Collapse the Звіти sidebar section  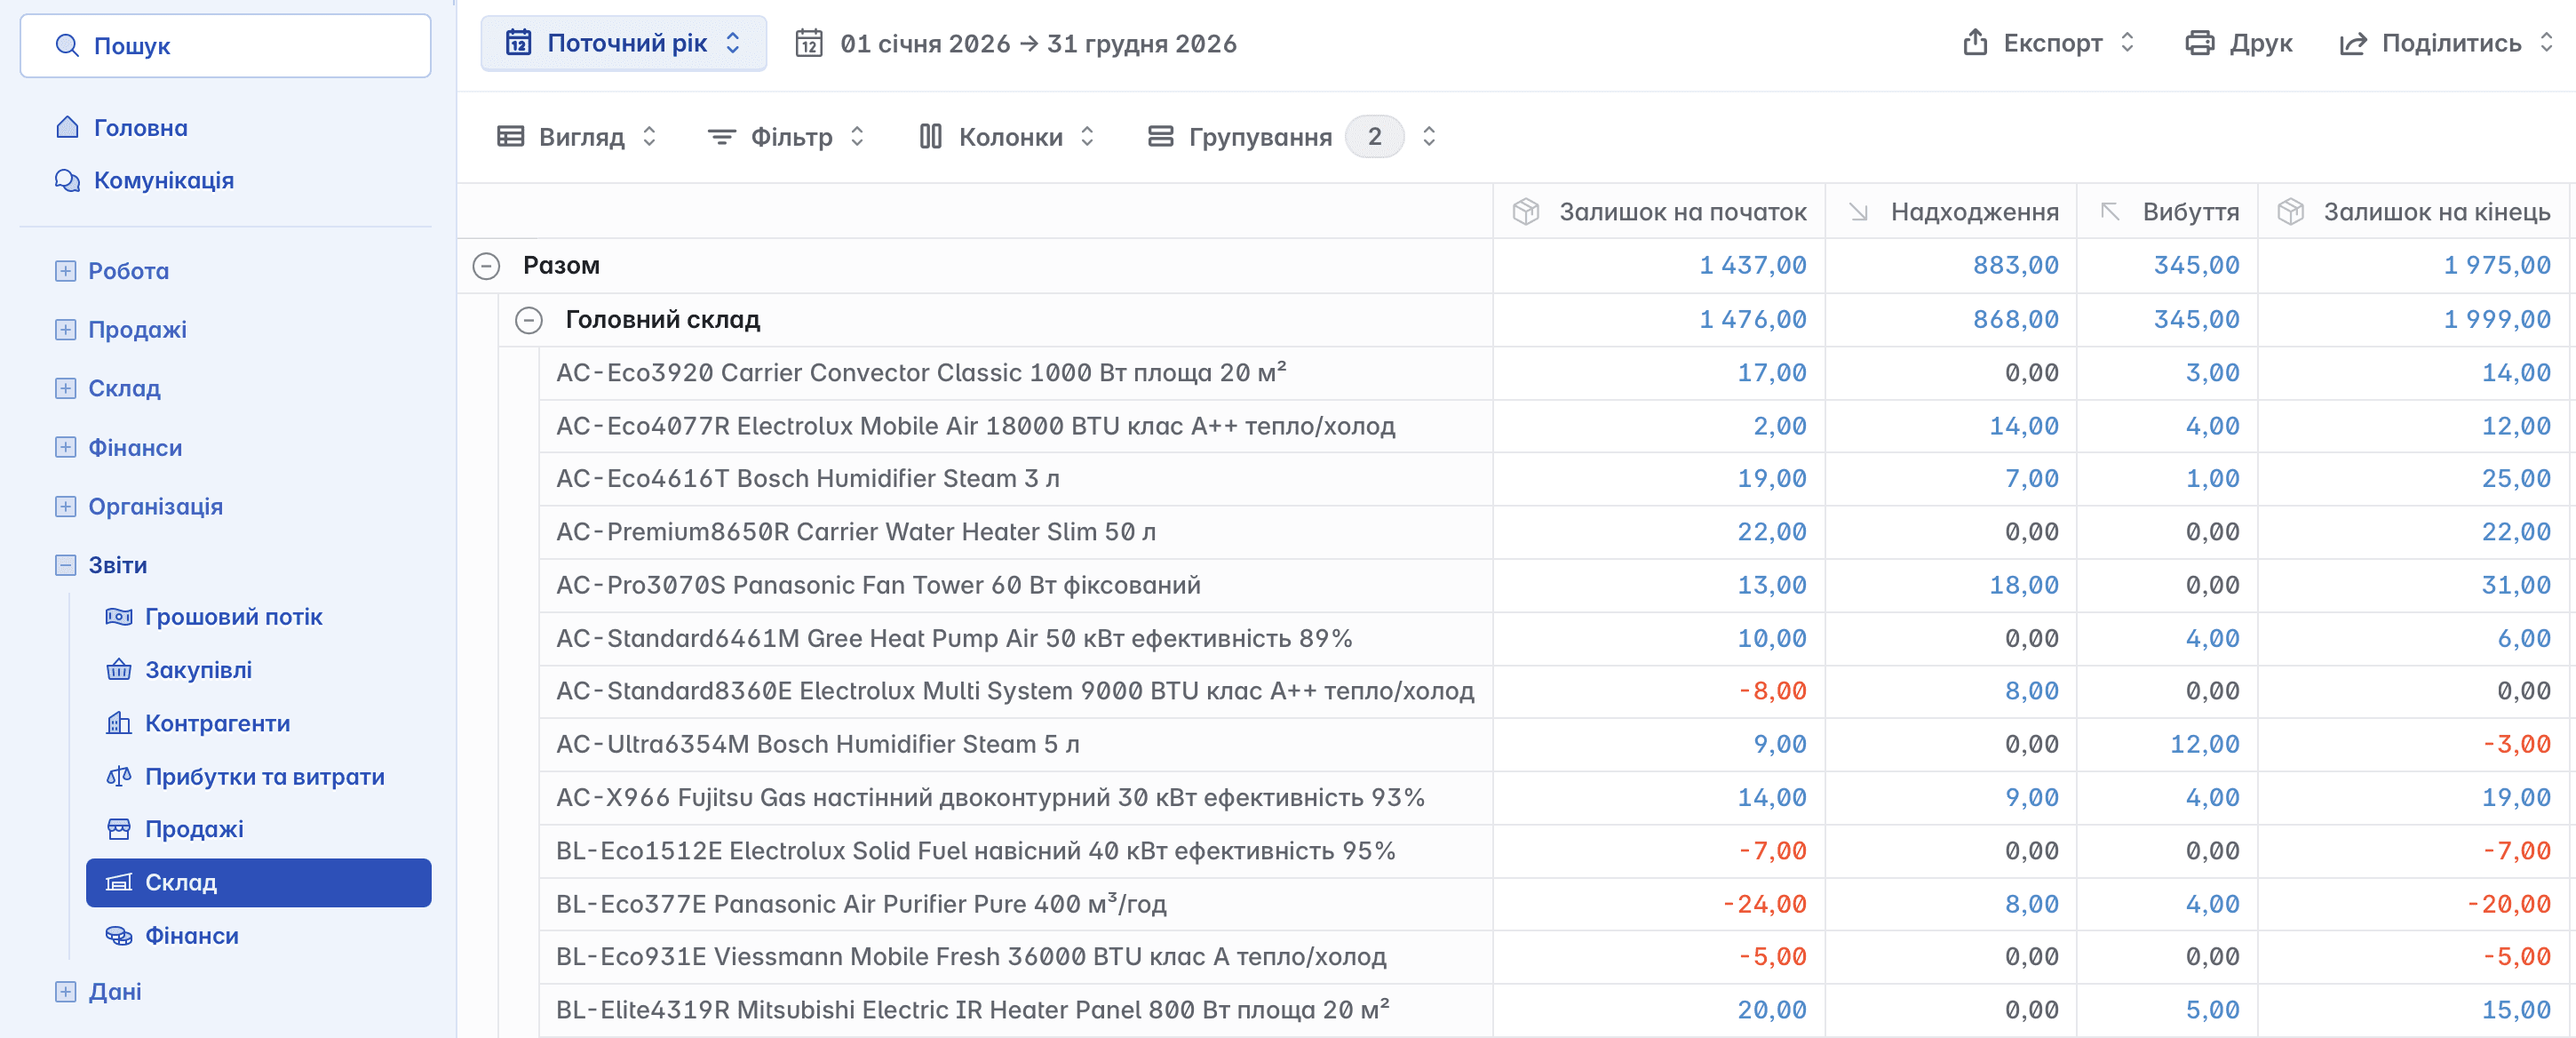pos(65,565)
